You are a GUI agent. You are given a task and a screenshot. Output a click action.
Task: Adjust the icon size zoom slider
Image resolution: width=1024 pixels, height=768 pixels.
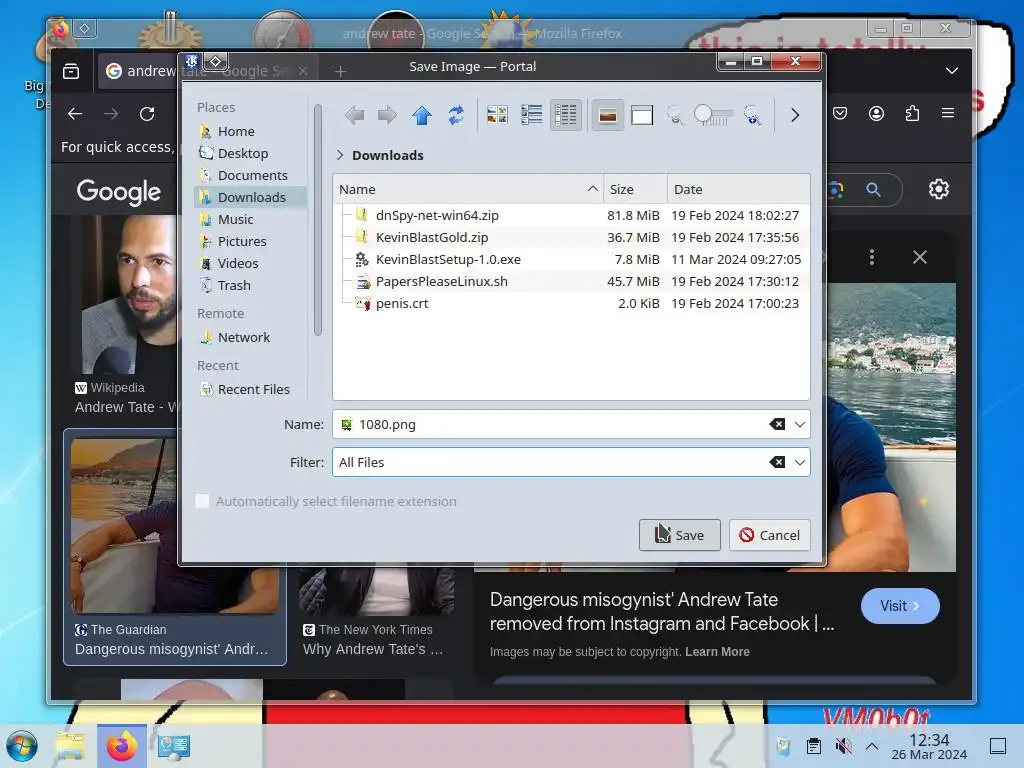coord(713,116)
